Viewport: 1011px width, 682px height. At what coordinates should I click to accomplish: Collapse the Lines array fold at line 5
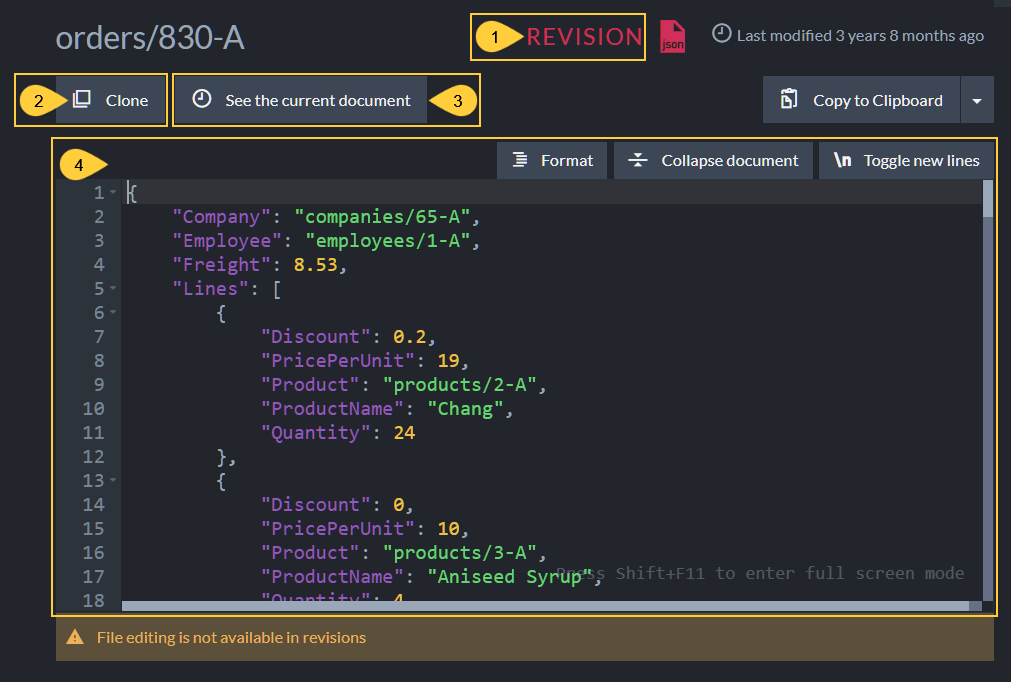113,288
